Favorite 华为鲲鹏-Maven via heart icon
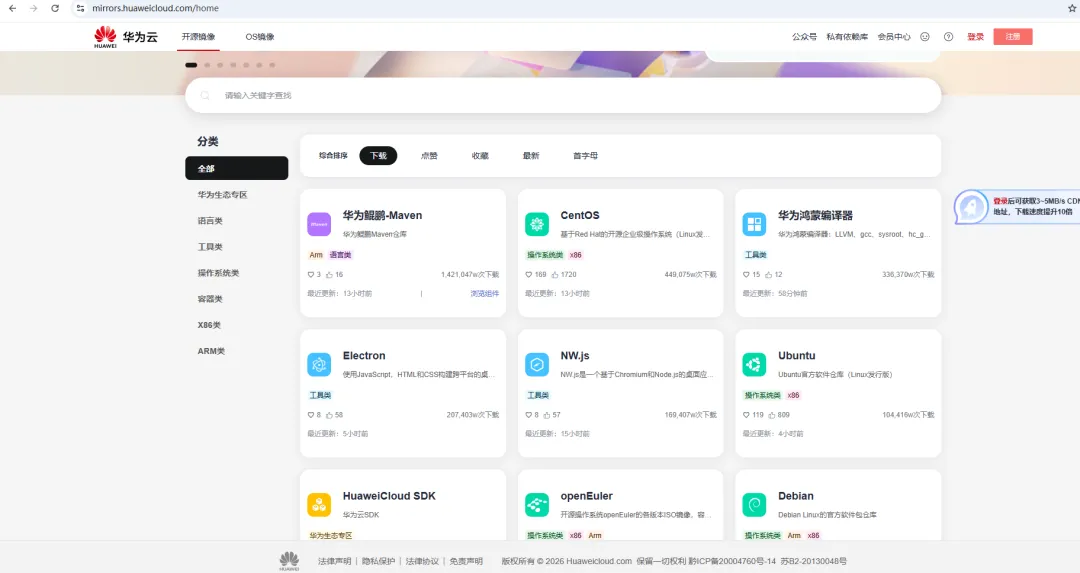 [311, 275]
